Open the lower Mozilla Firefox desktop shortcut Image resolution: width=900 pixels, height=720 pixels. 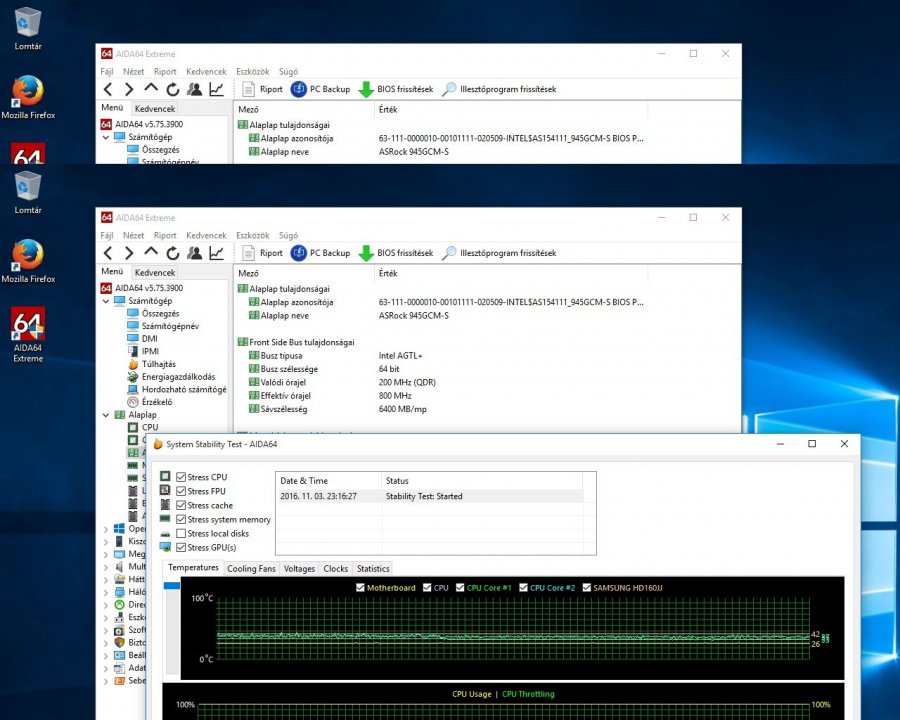[x=28, y=261]
